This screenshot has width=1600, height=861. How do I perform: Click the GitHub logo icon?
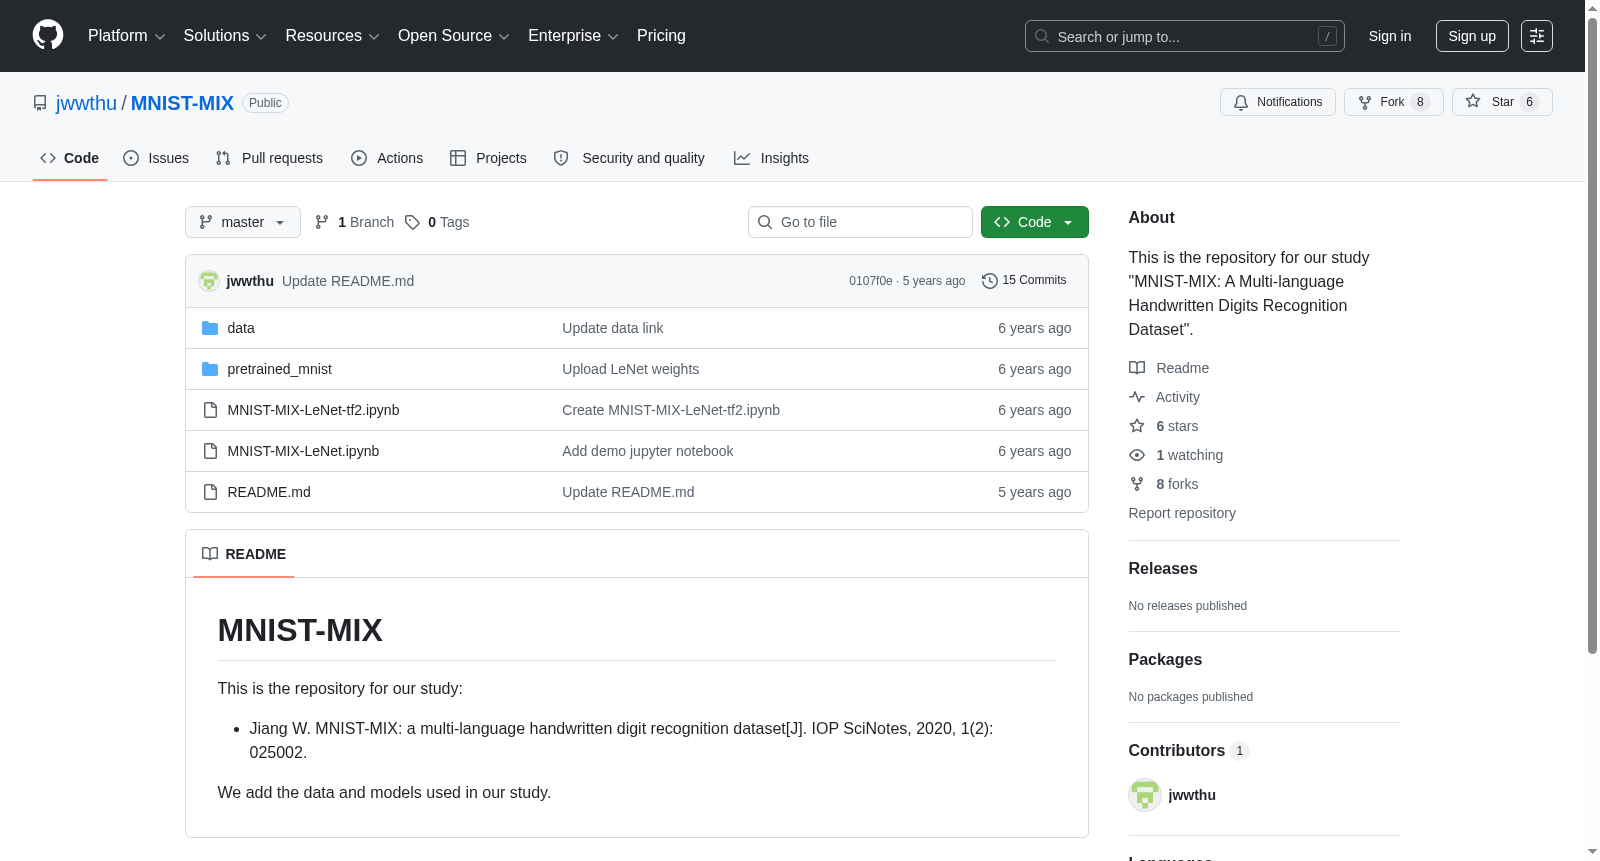point(48,35)
